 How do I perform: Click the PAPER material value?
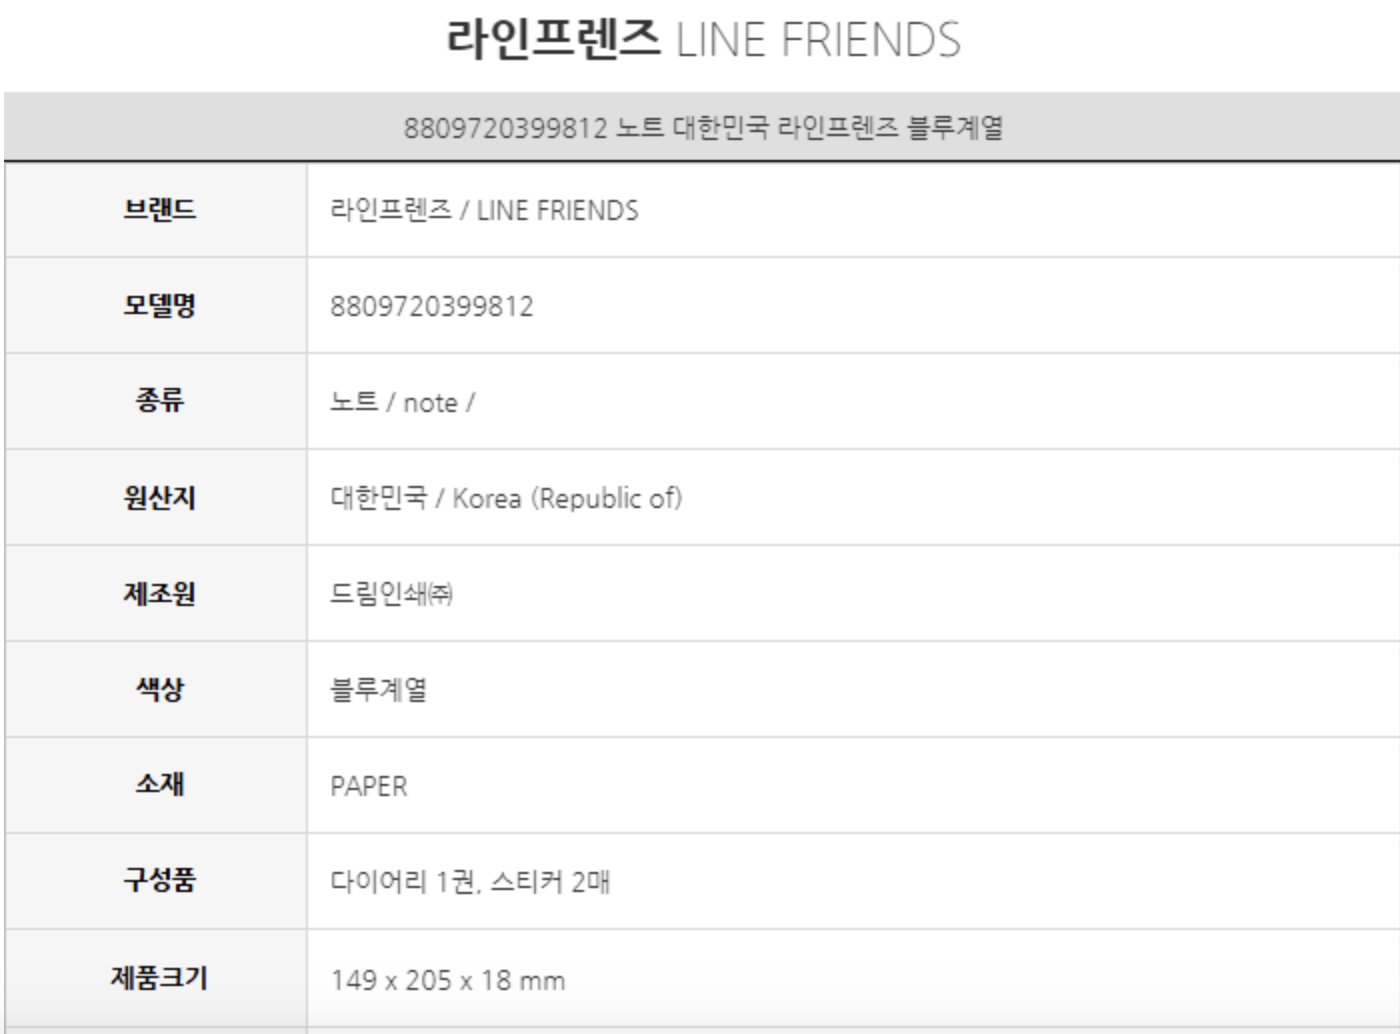pyautogui.click(x=369, y=786)
